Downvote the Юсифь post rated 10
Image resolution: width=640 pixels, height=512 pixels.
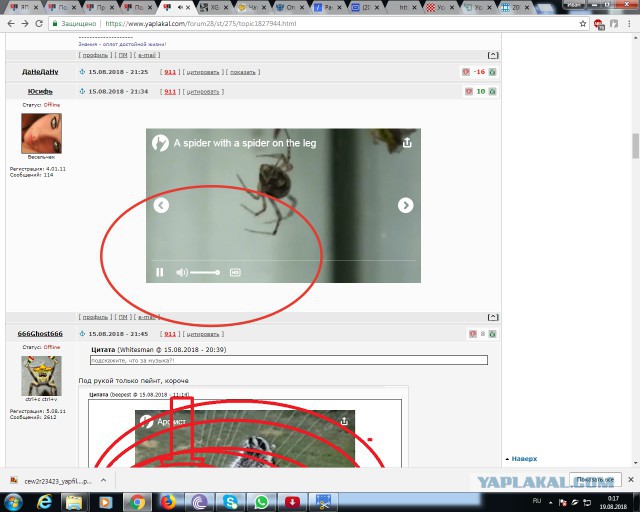click(469, 91)
